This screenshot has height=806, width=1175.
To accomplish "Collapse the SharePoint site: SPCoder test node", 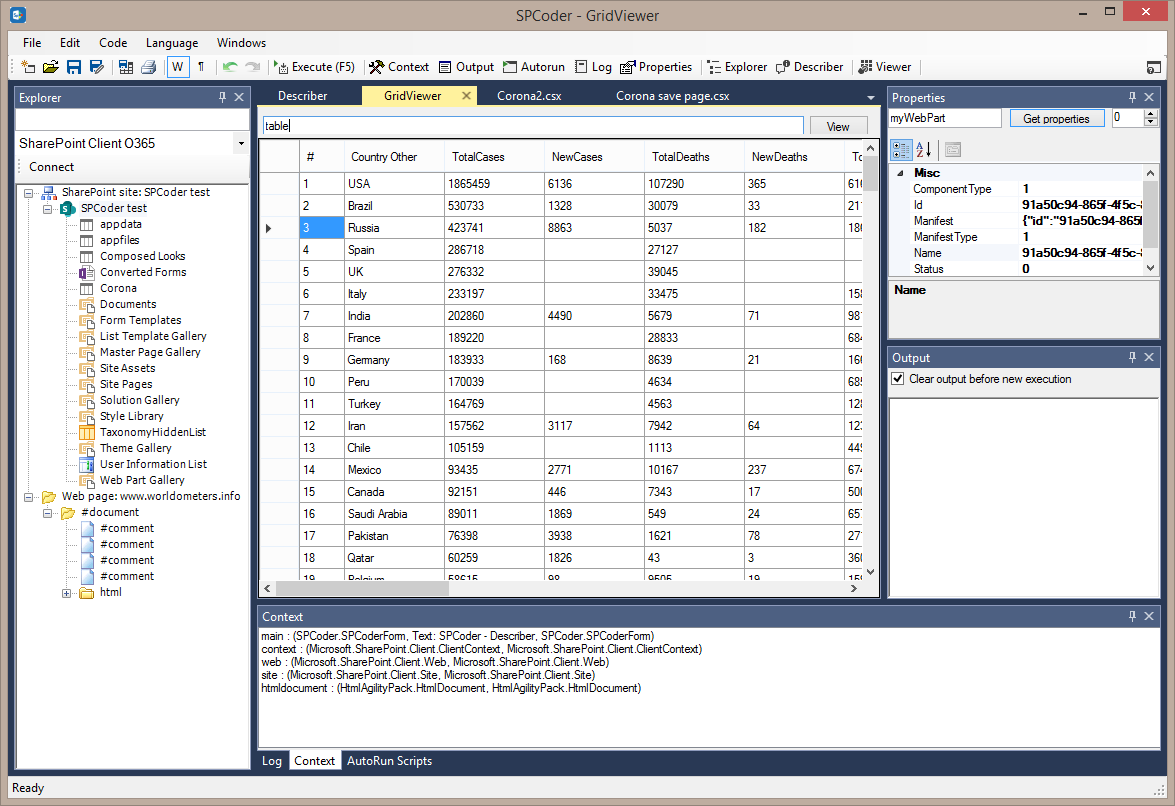I will (28, 193).
